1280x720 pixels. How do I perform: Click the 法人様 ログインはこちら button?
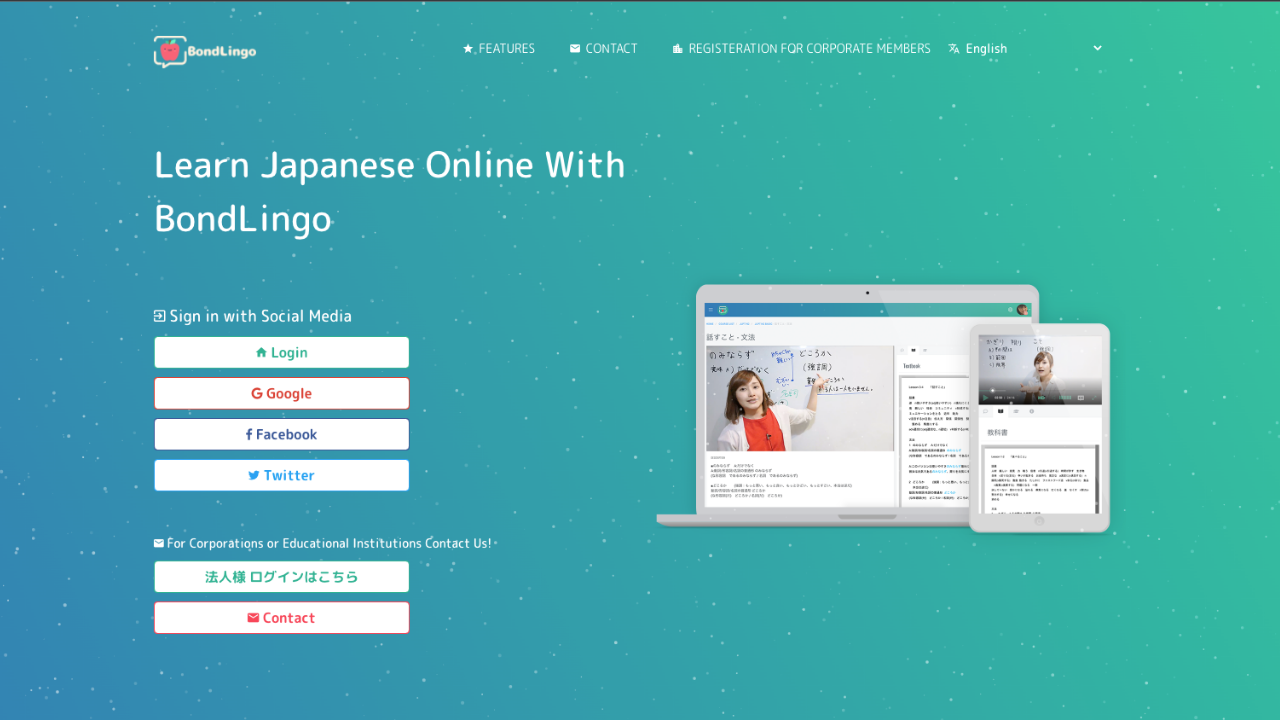coord(282,577)
